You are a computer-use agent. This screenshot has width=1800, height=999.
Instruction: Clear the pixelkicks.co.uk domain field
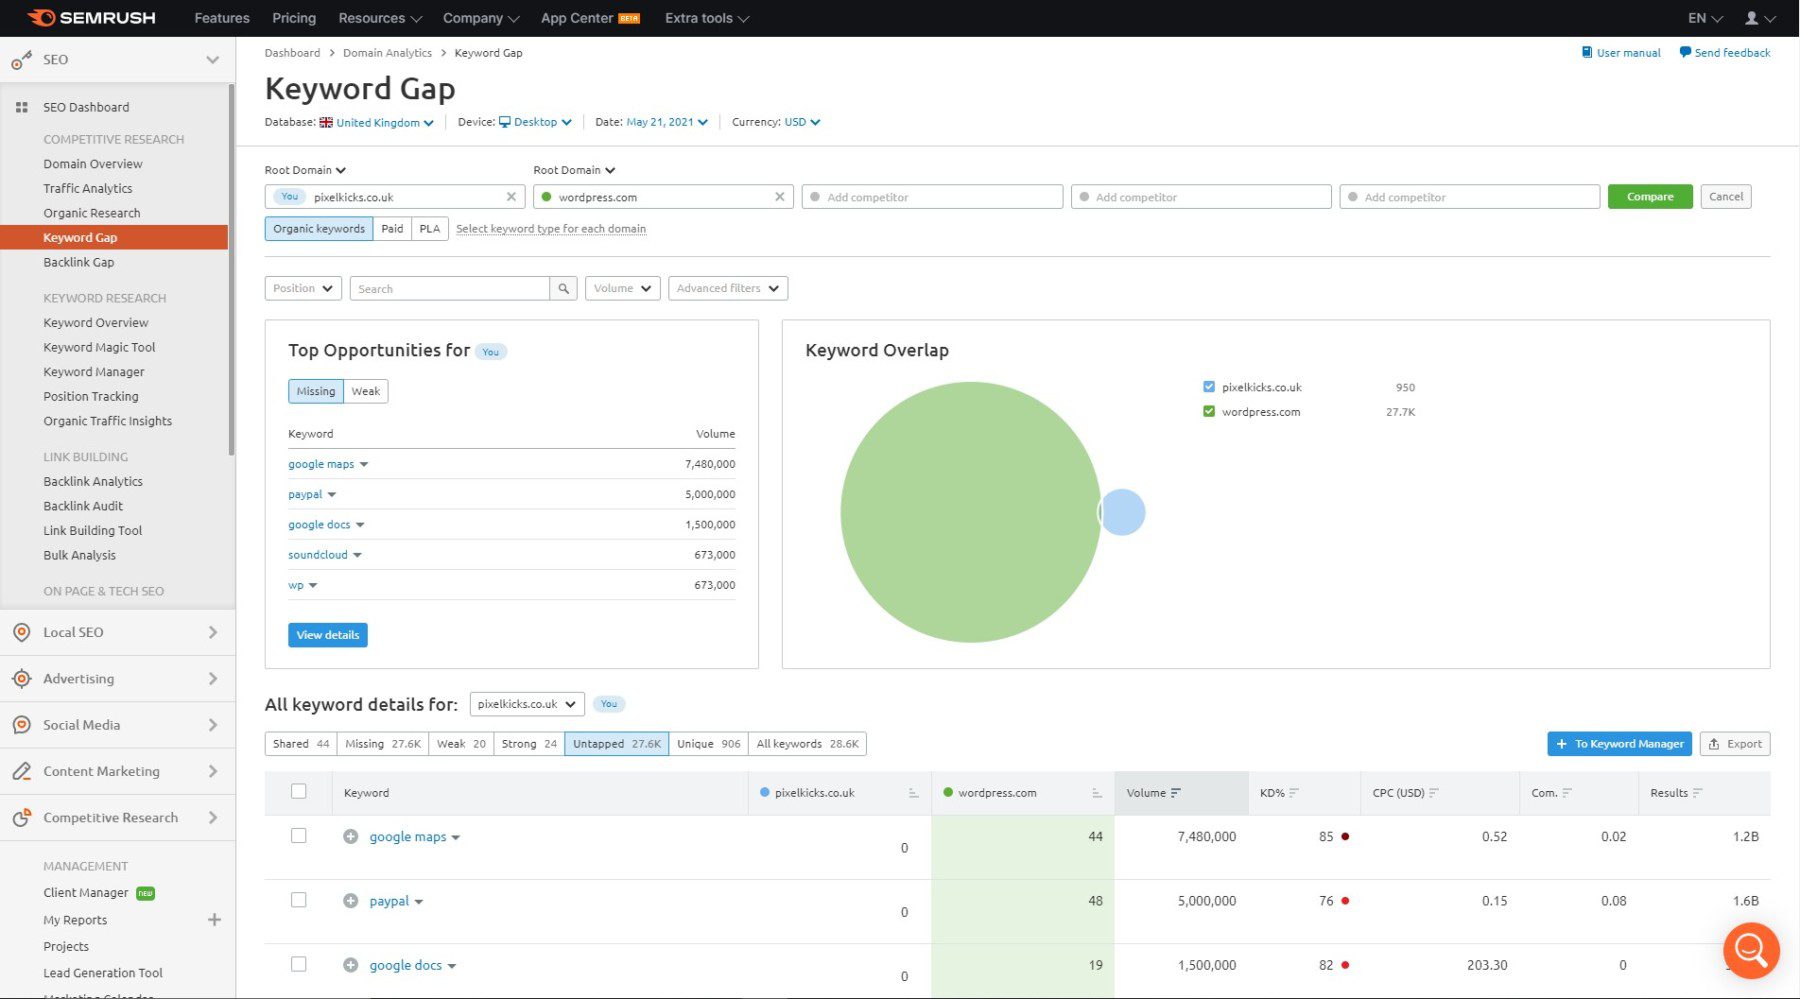click(x=511, y=197)
